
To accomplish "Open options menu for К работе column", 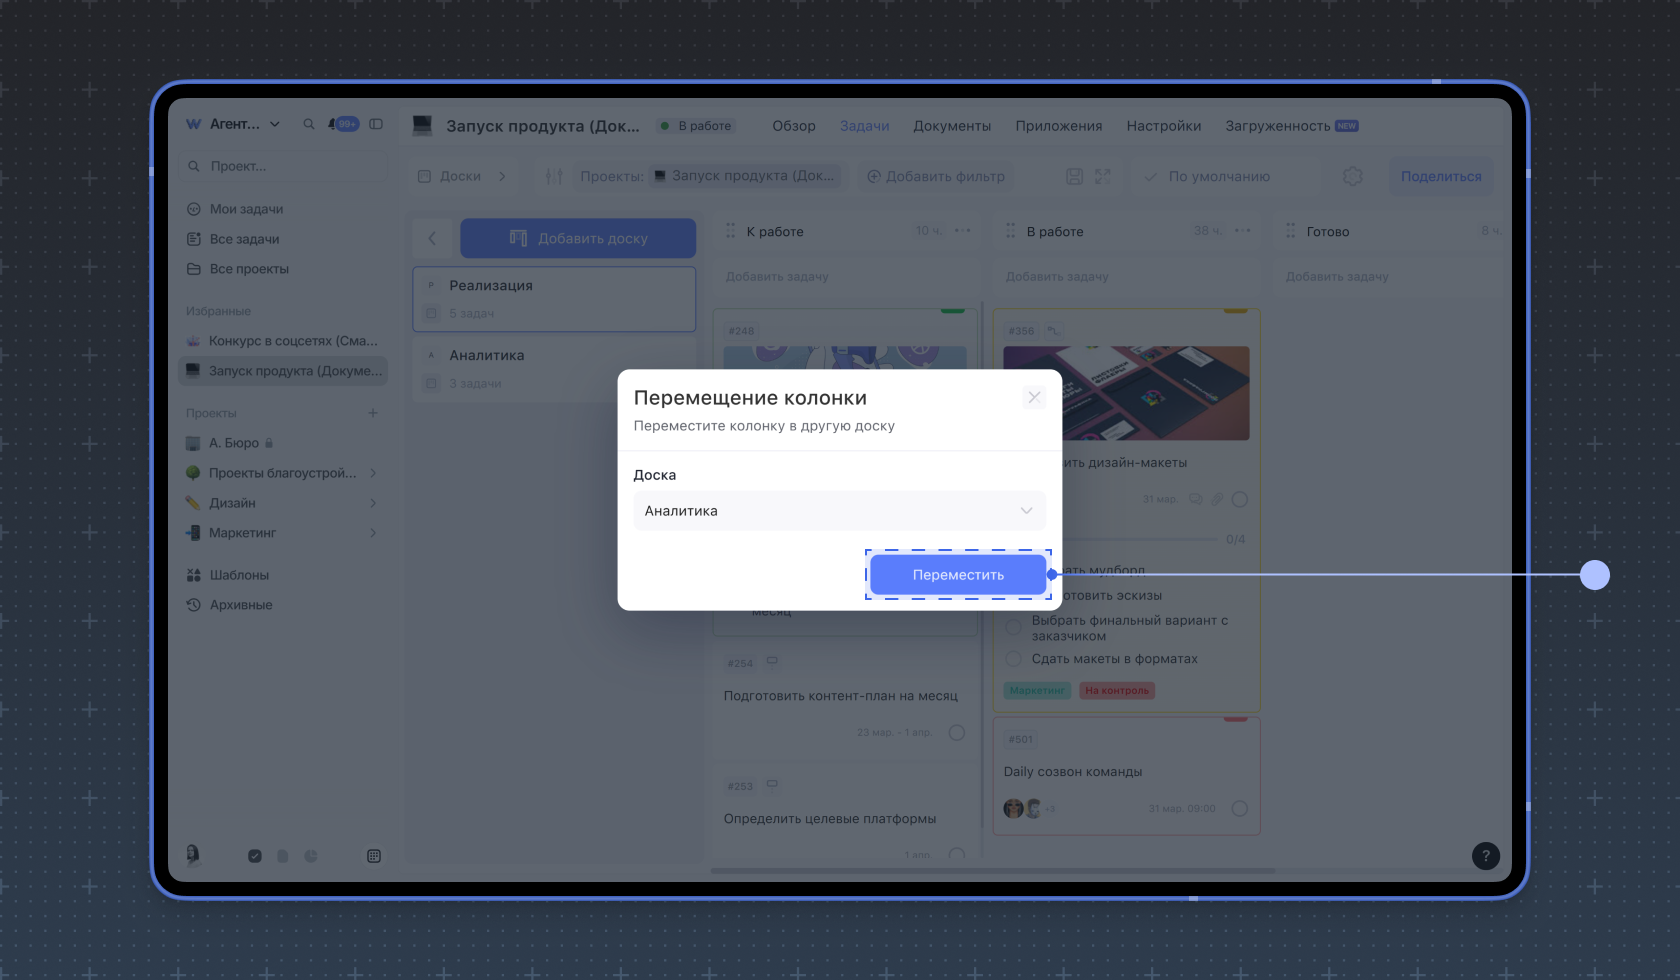I will coord(962,231).
